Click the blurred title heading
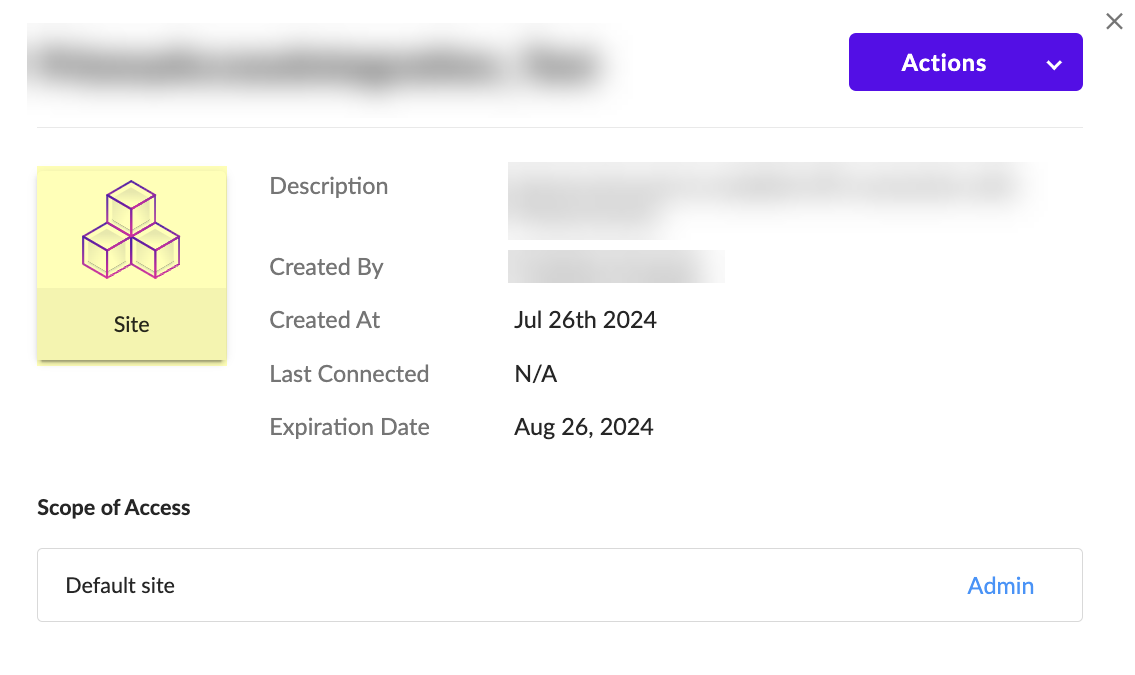This screenshot has width=1135, height=675. [320, 65]
